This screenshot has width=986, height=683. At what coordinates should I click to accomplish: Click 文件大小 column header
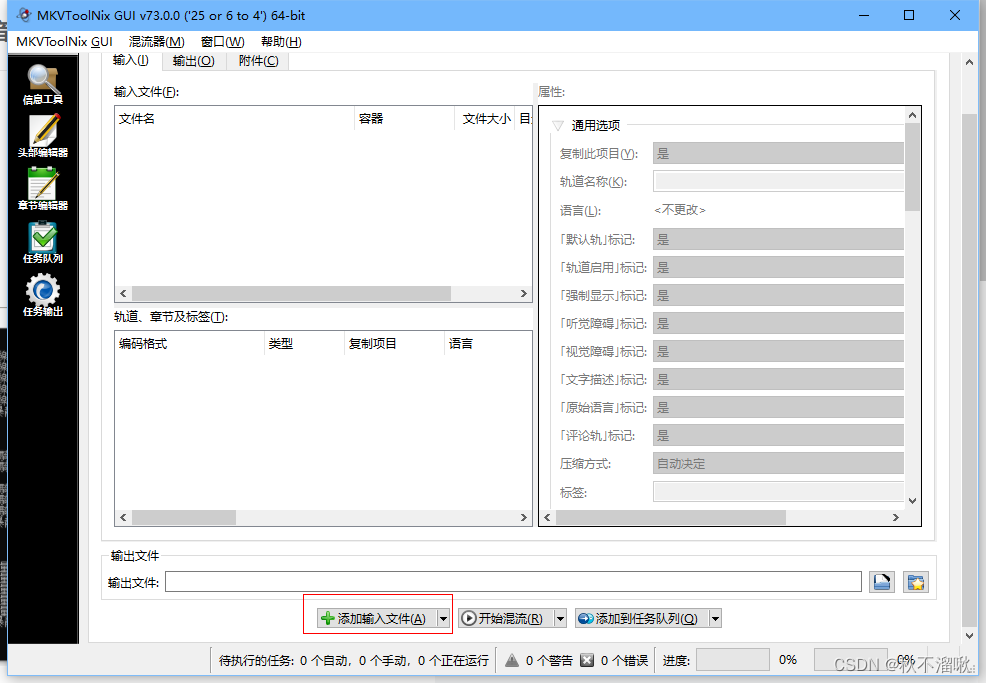[x=484, y=118]
